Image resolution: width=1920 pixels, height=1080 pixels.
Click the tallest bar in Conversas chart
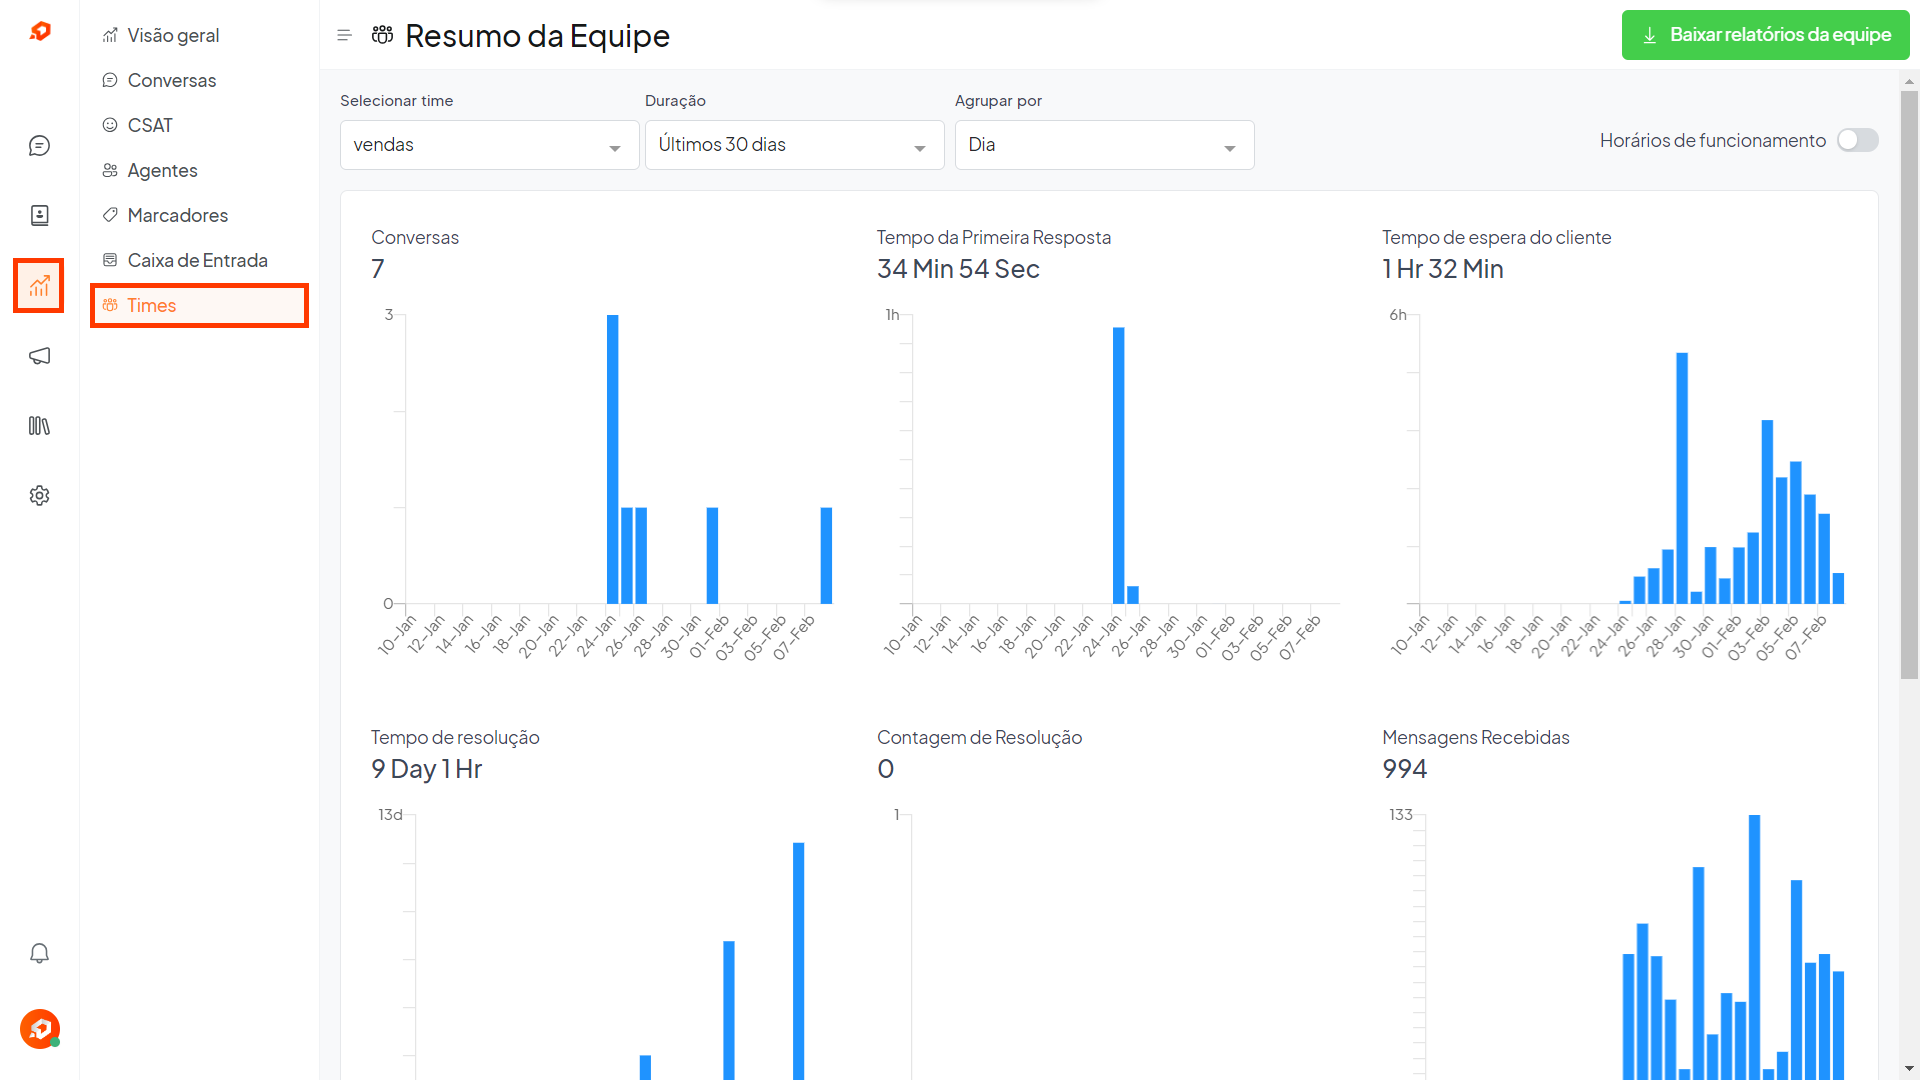pyautogui.click(x=612, y=458)
